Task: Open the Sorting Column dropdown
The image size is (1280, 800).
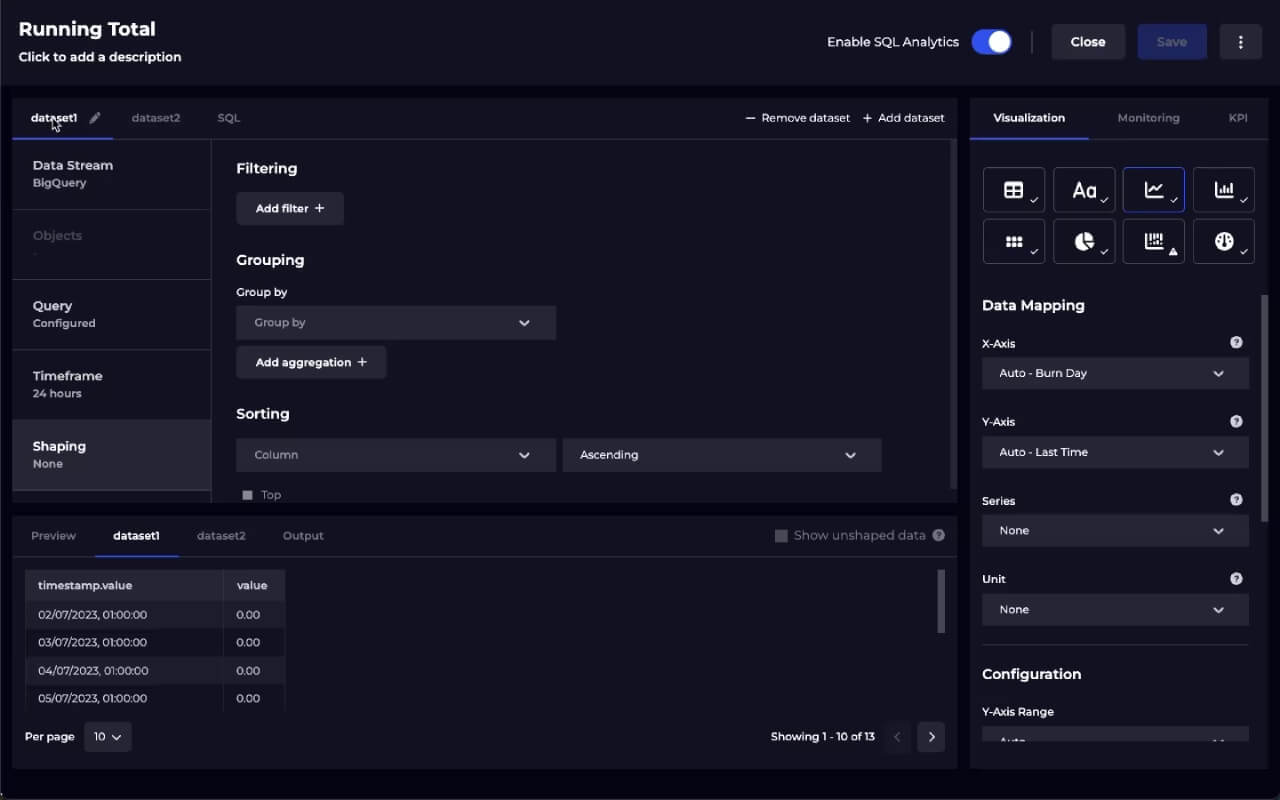Action: [396, 455]
